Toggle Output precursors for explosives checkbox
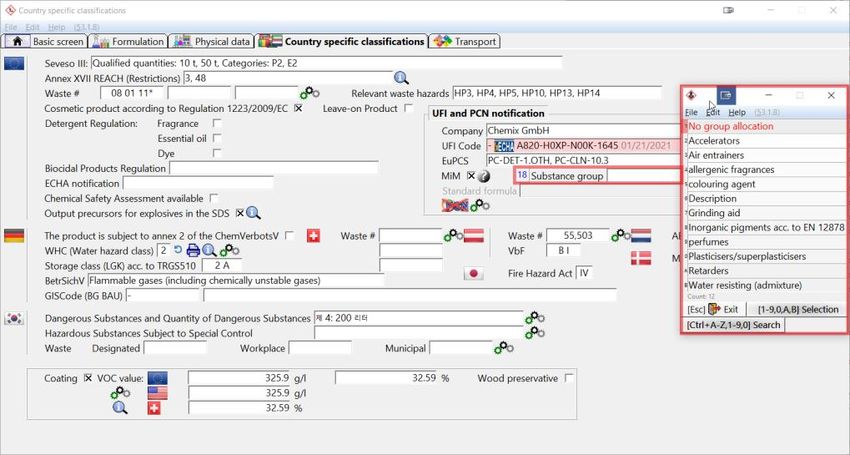The width and height of the screenshot is (850, 455). click(x=240, y=213)
